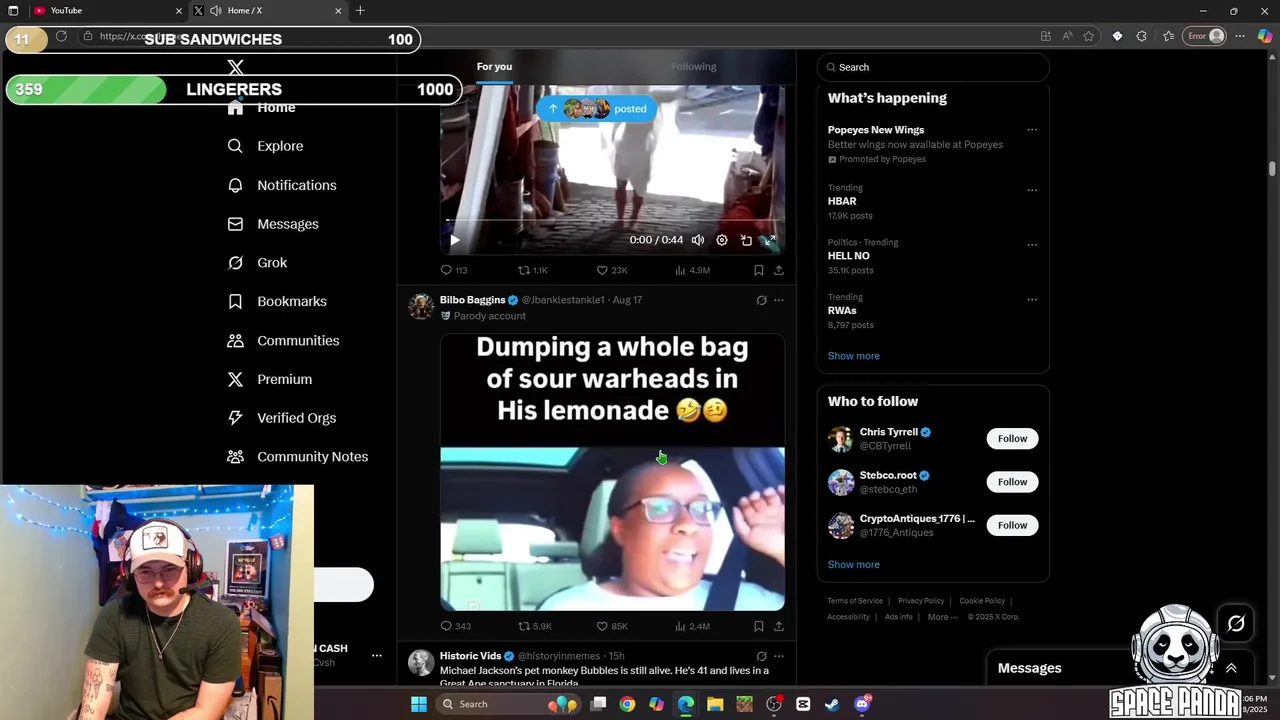This screenshot has width=1280, height=720.
Task: Click the X search field
Action: click(x=933, y=67)
